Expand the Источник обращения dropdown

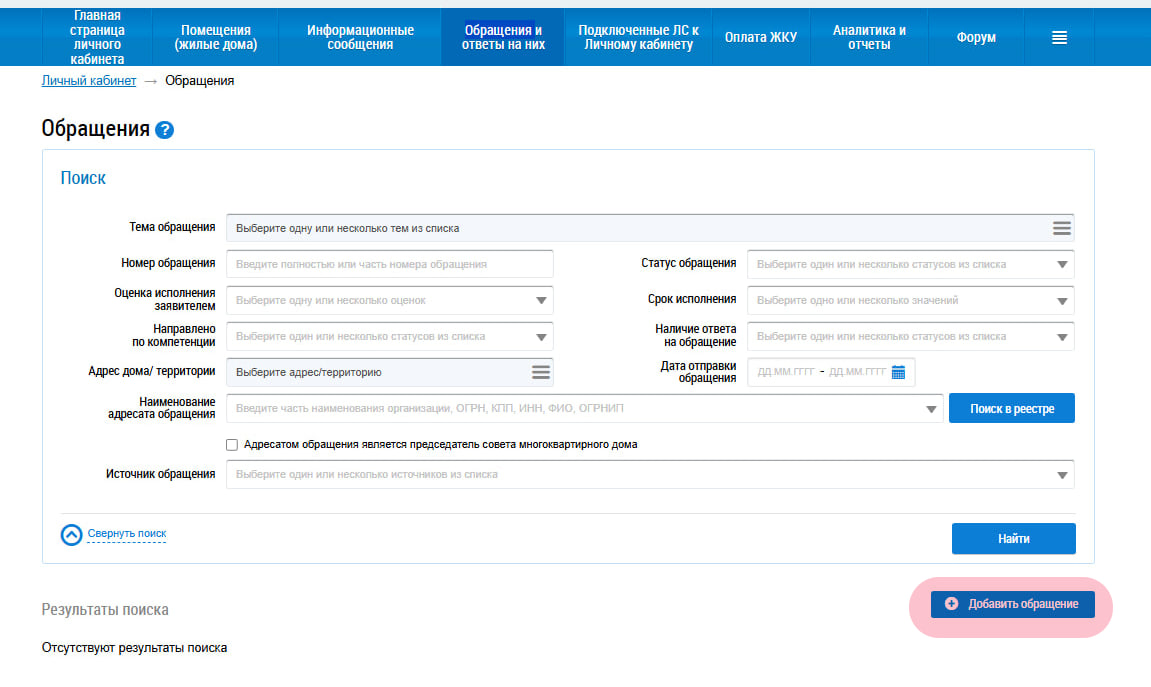click(1061, 475)
